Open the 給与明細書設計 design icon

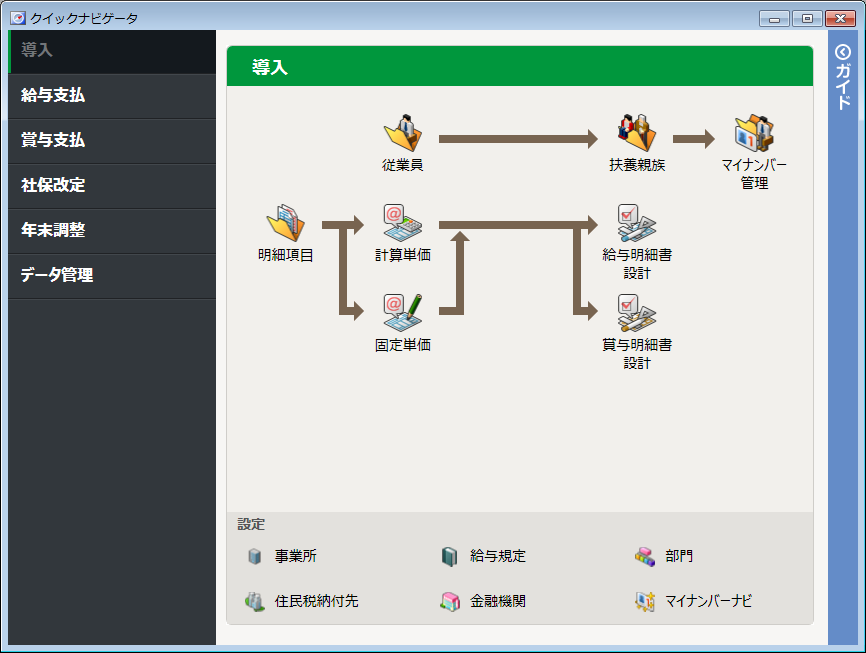click(637, 223)
